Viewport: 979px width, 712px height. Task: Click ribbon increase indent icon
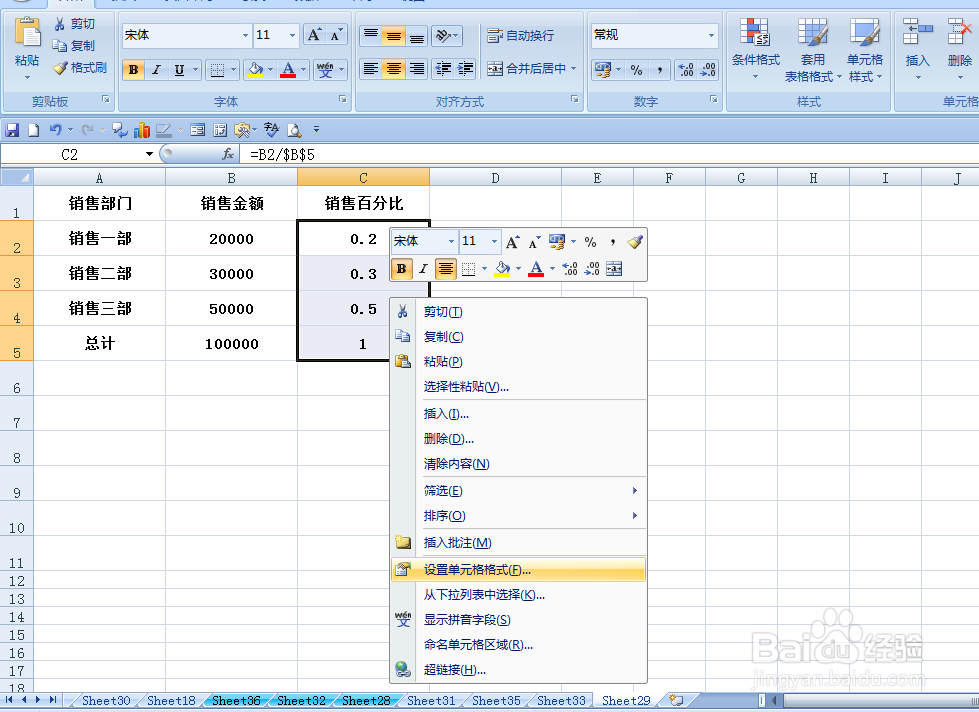click(465, 69)
